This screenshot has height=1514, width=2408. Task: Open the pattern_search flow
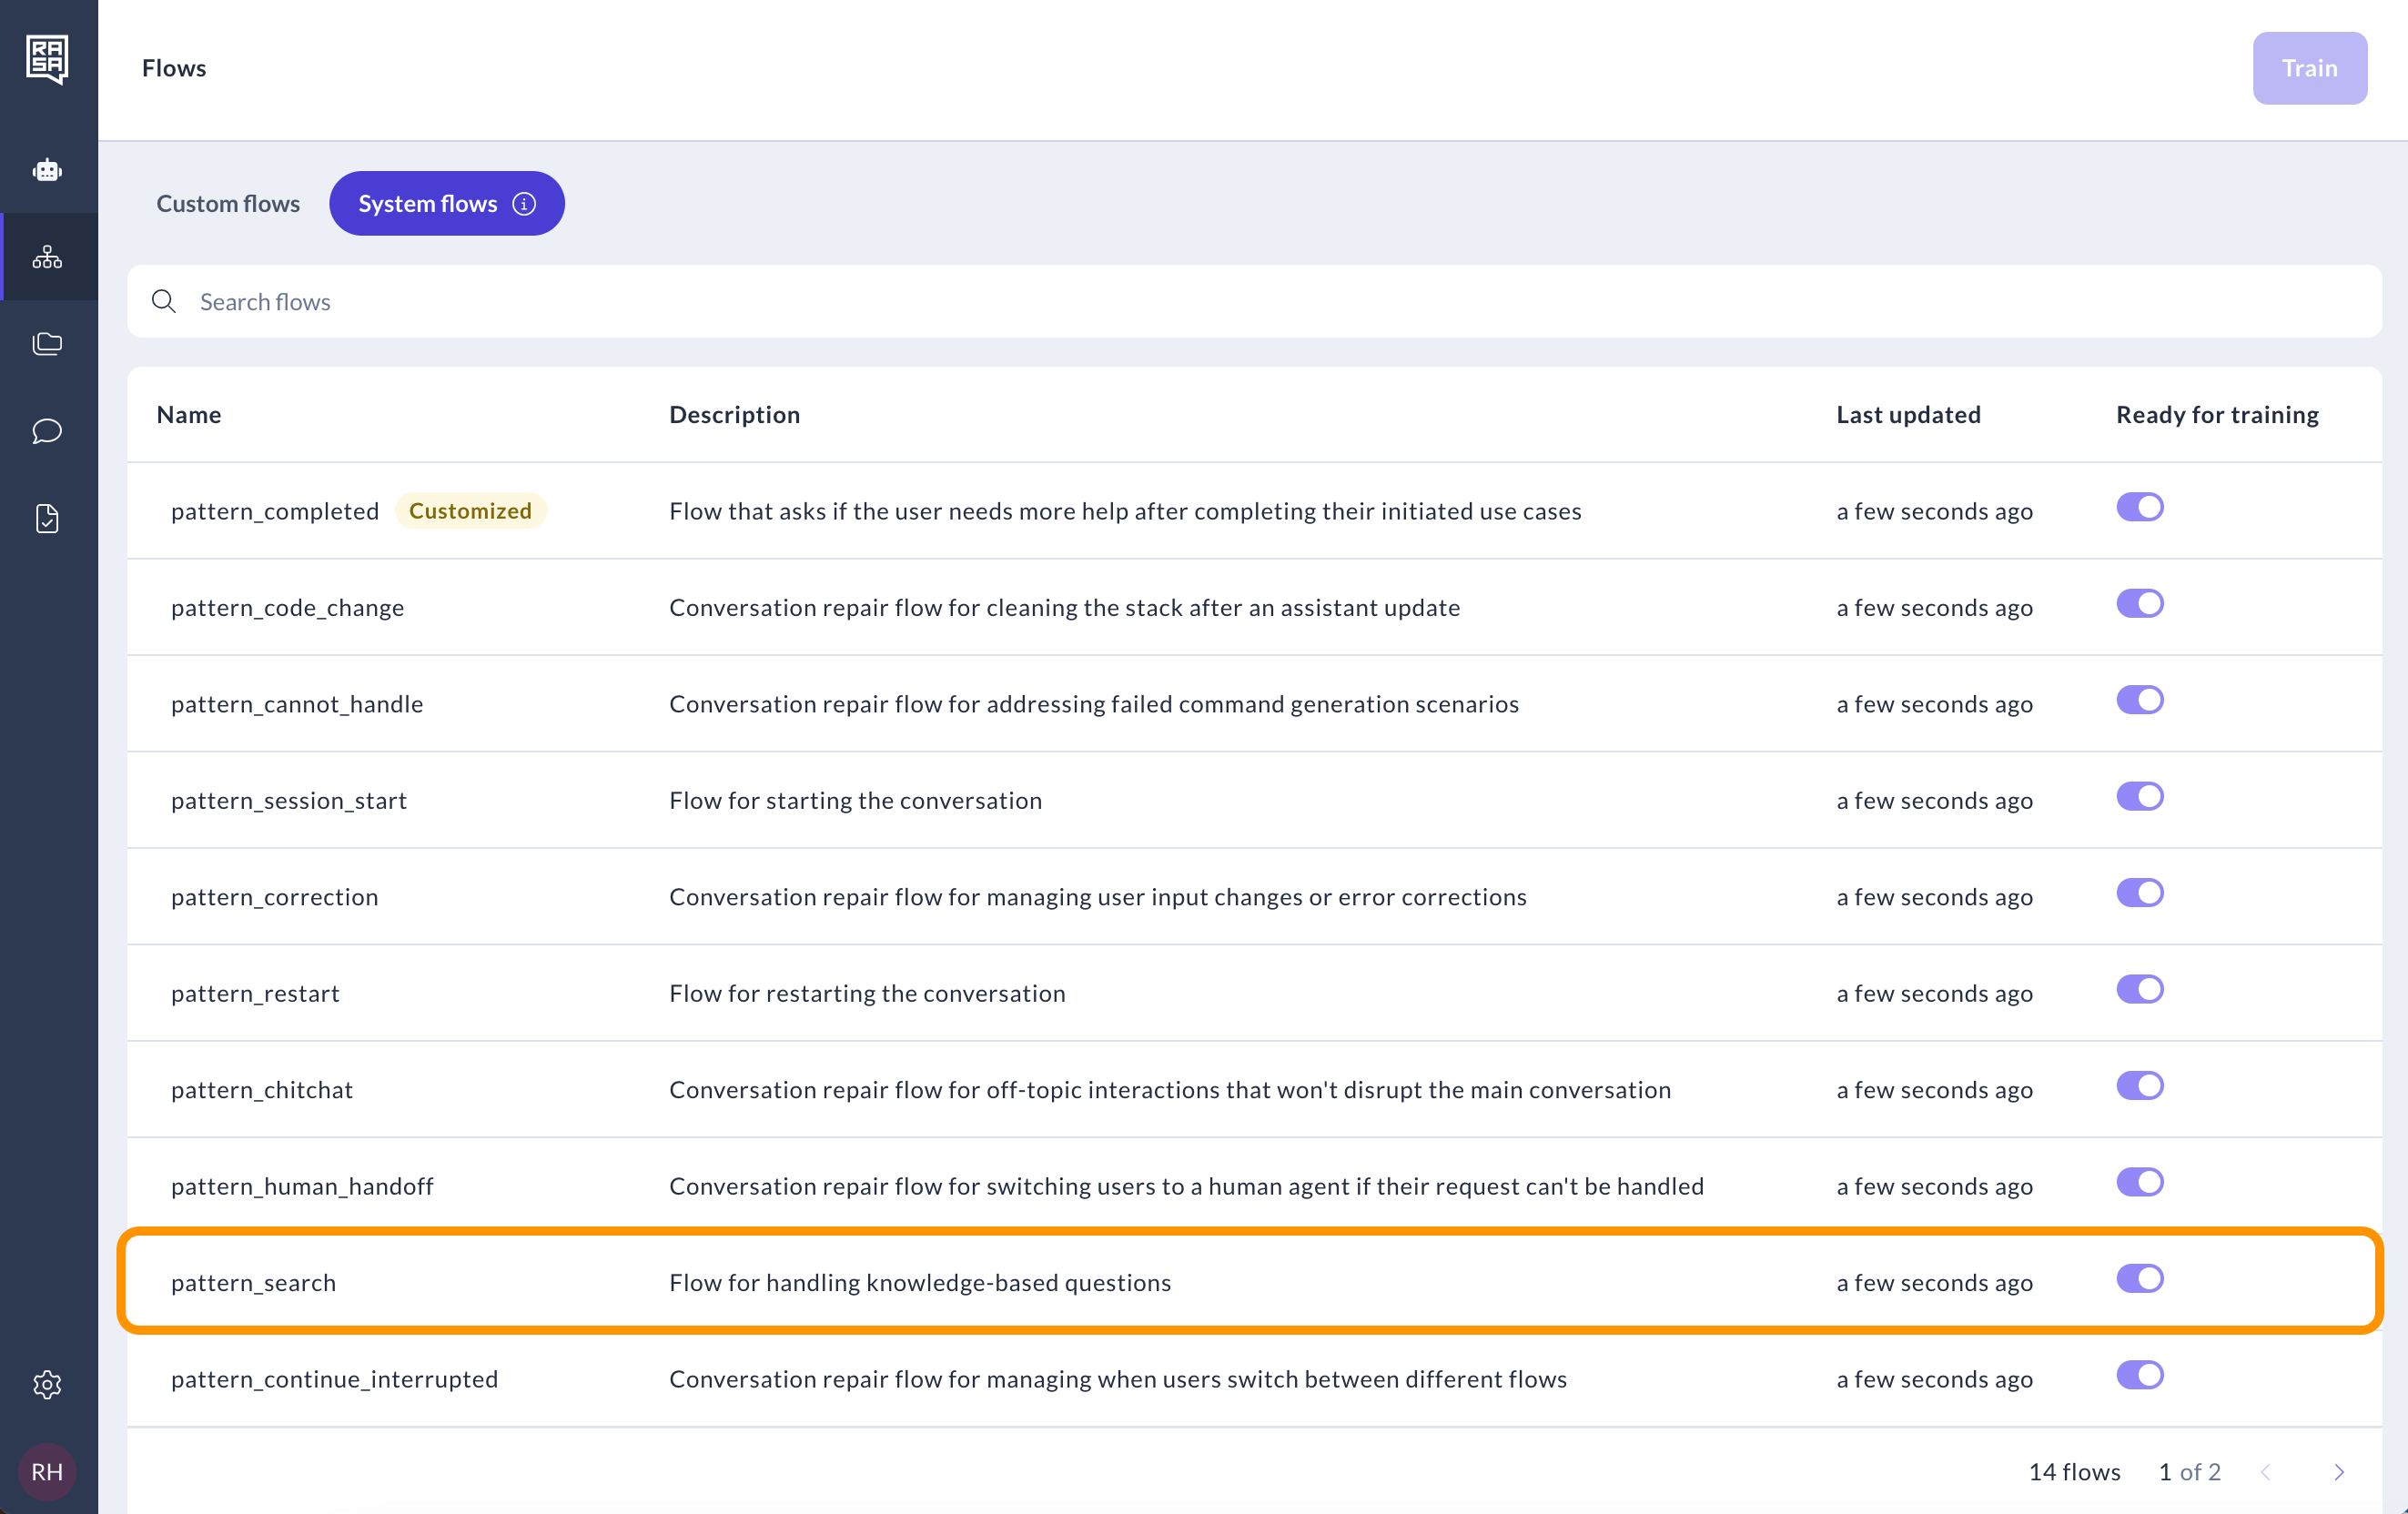click(253, 1282)
